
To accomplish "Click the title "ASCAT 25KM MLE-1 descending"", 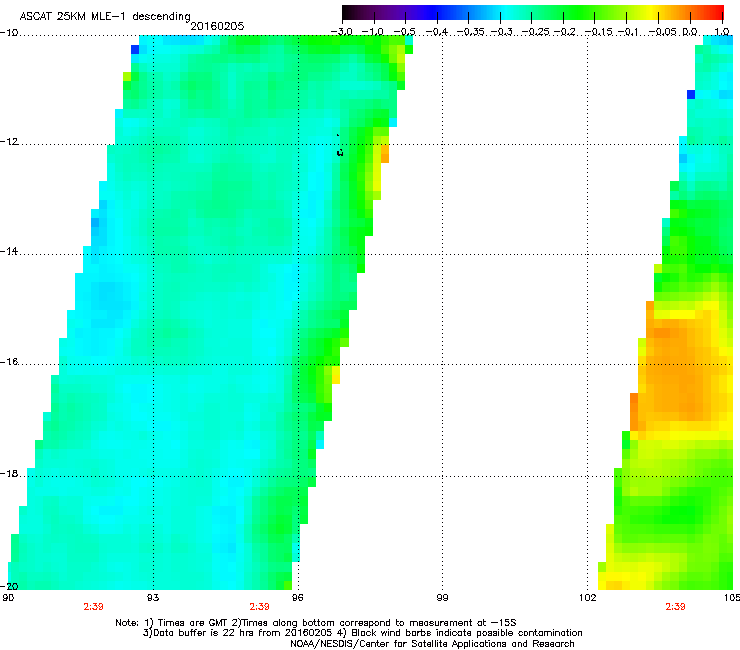I will (105, 16).
